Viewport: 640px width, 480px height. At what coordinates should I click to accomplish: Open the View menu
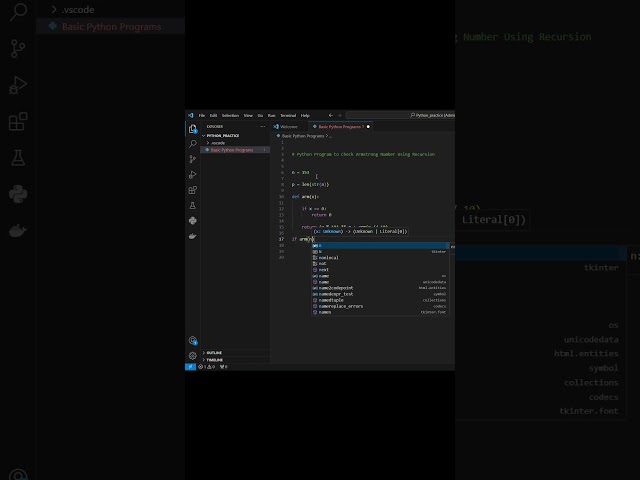(x=248, y=116)
